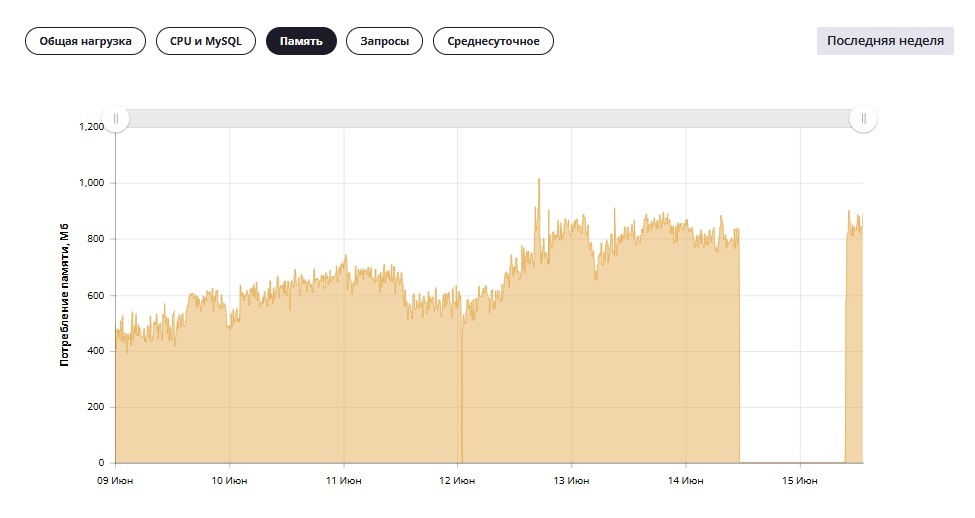The height and width of the screenshot is (518, 975).
Task: Click the highest memory spike above 1,000
Action: tap(538, 180)
